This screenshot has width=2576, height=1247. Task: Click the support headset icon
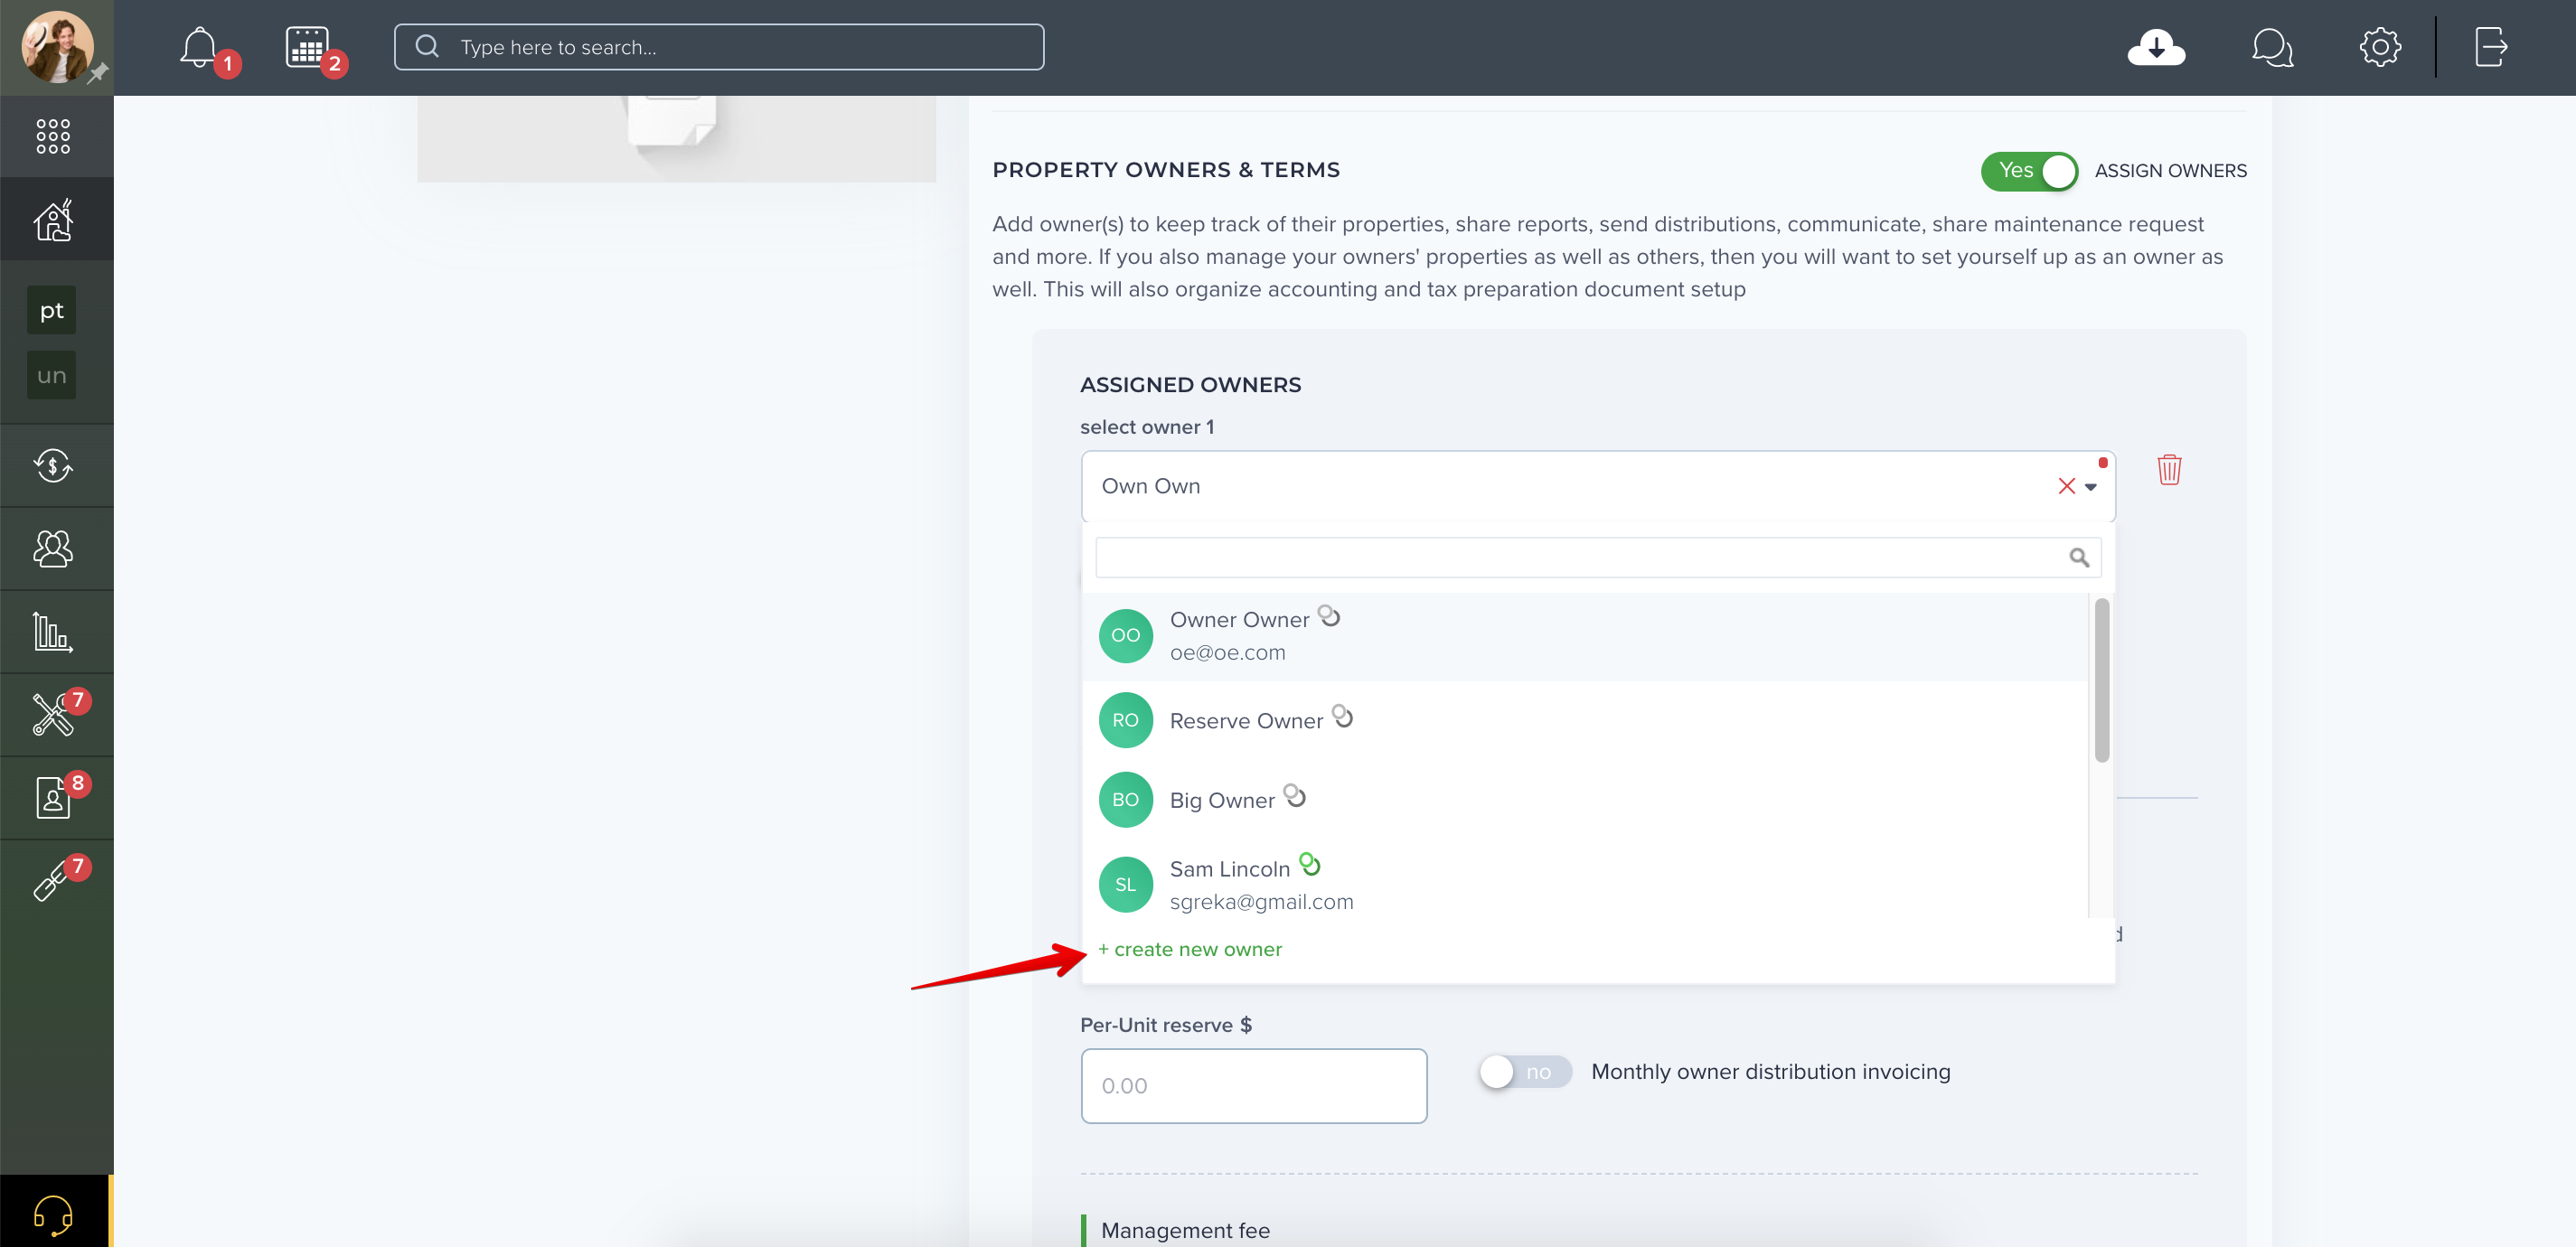(x=53, y=1215)
